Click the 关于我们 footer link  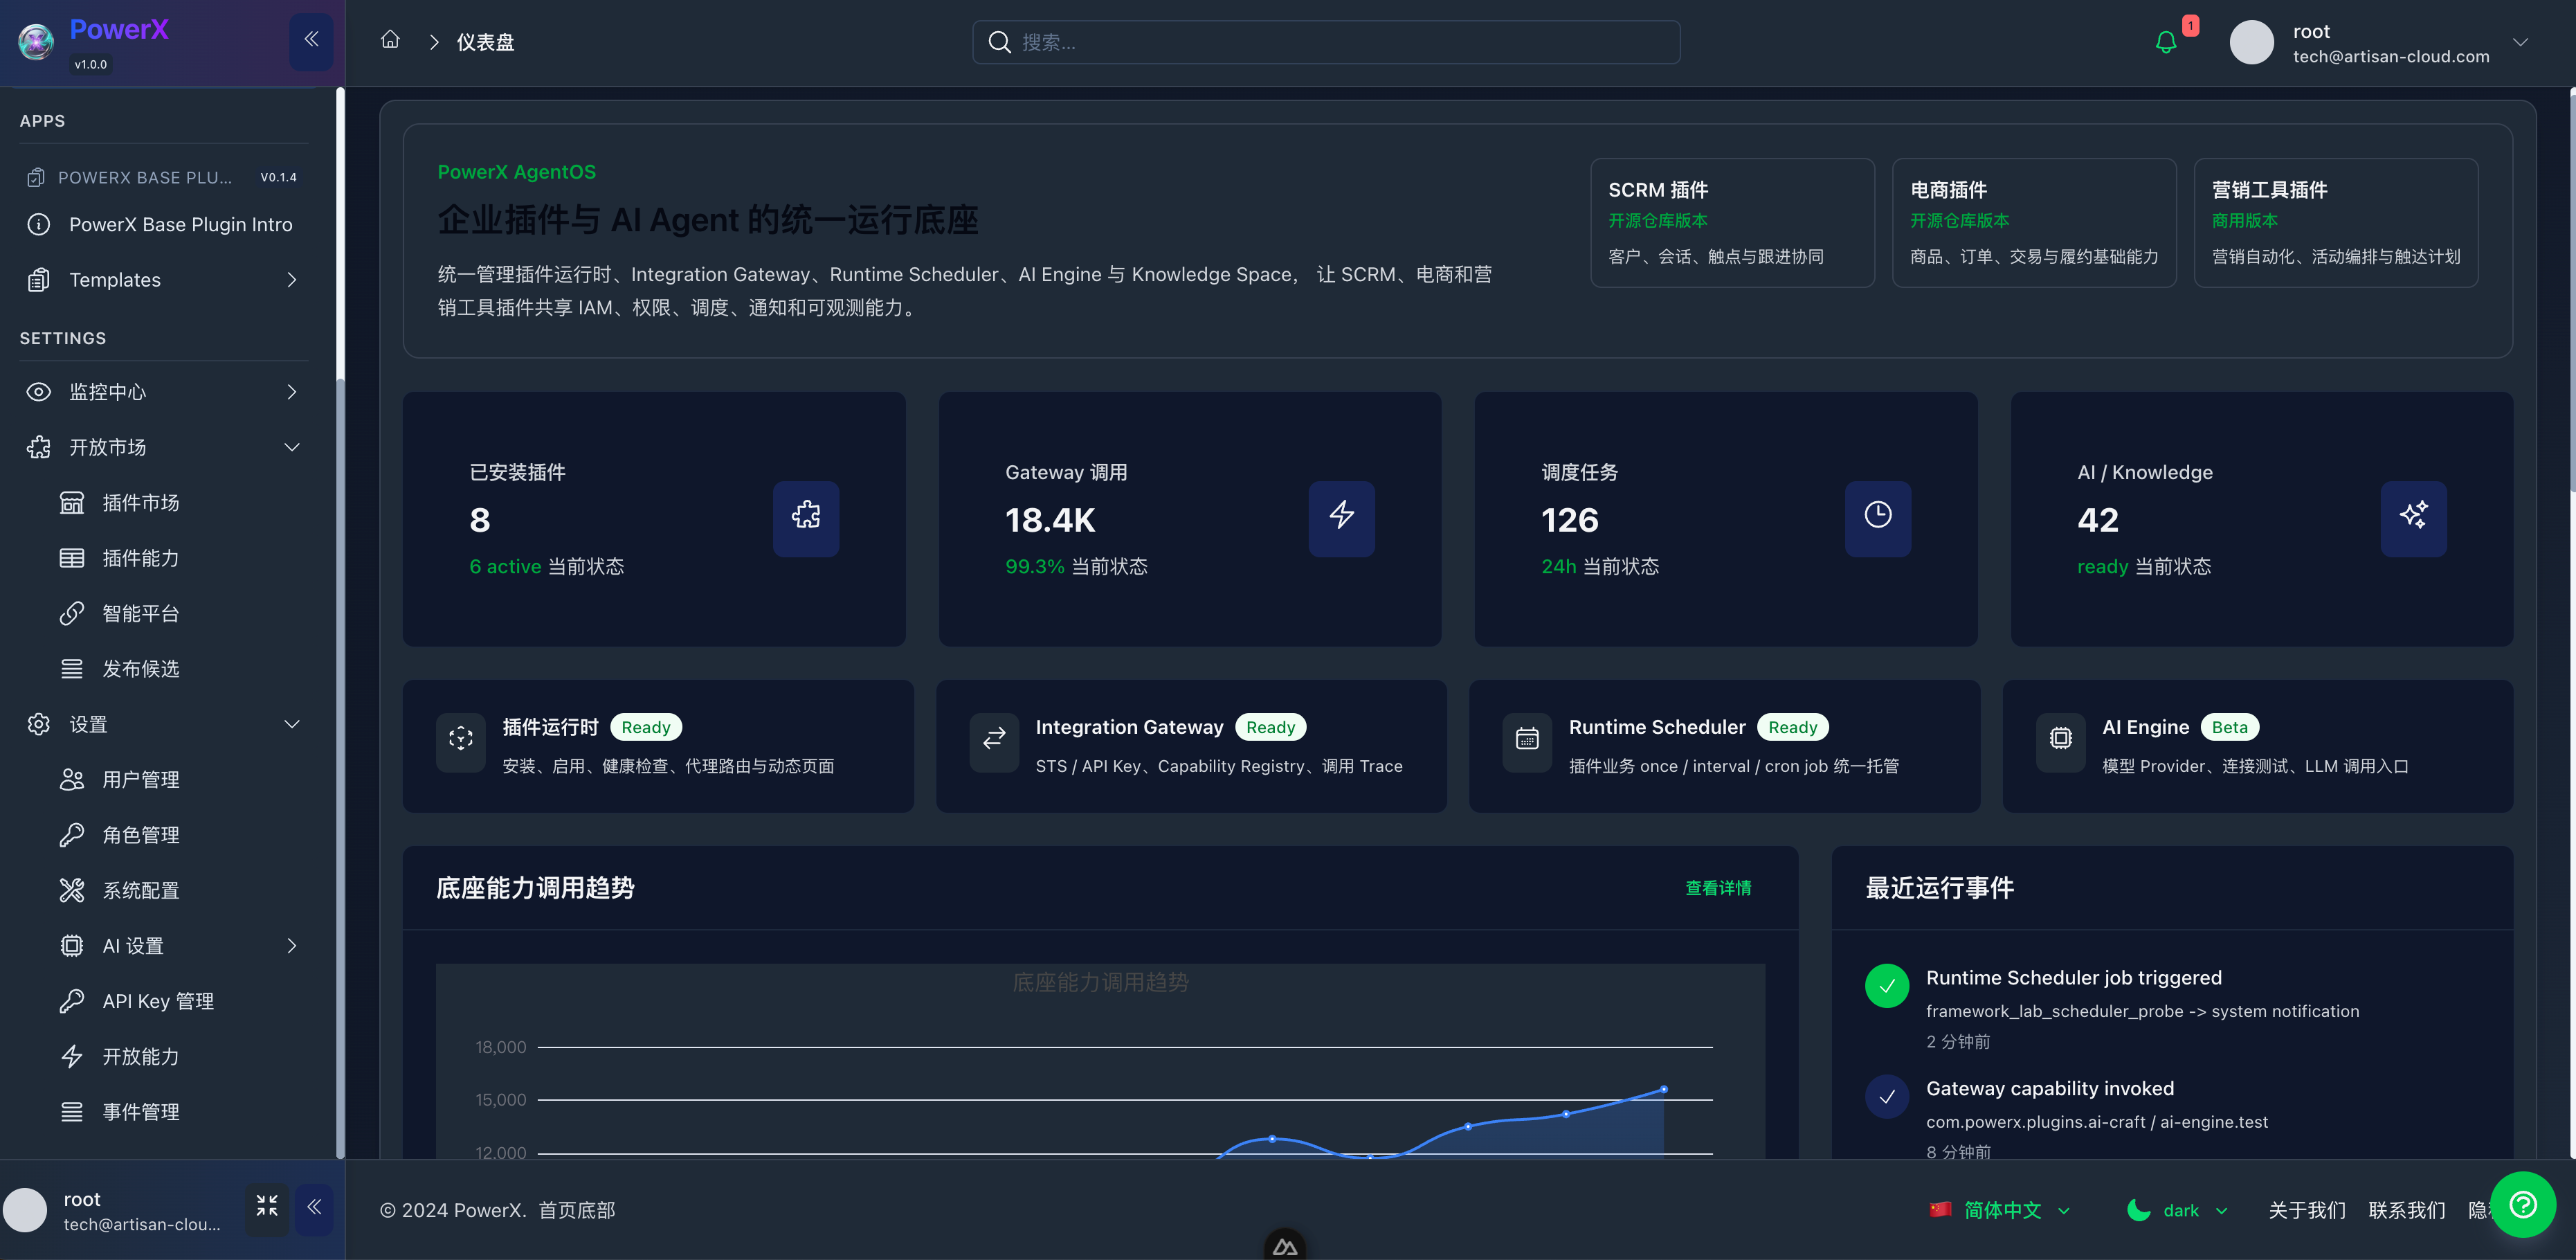[2306, 1210]
